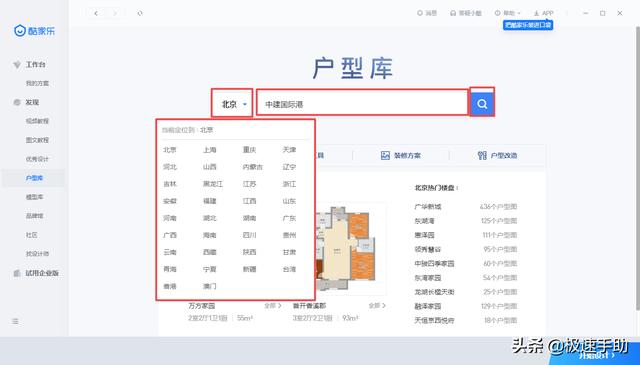Open the 帮助 help menu
This screenshot has height=365, width=640.
tap(508, 13)
